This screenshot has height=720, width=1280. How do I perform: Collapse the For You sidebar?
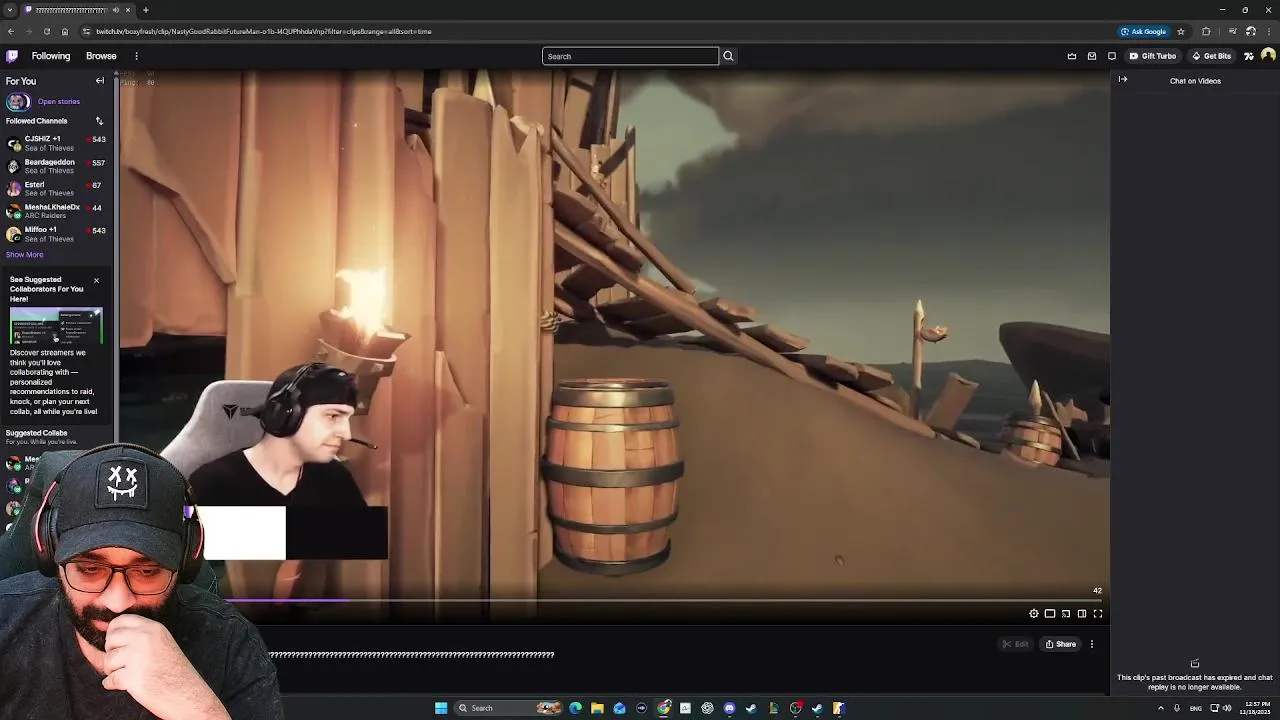[100, 81]
